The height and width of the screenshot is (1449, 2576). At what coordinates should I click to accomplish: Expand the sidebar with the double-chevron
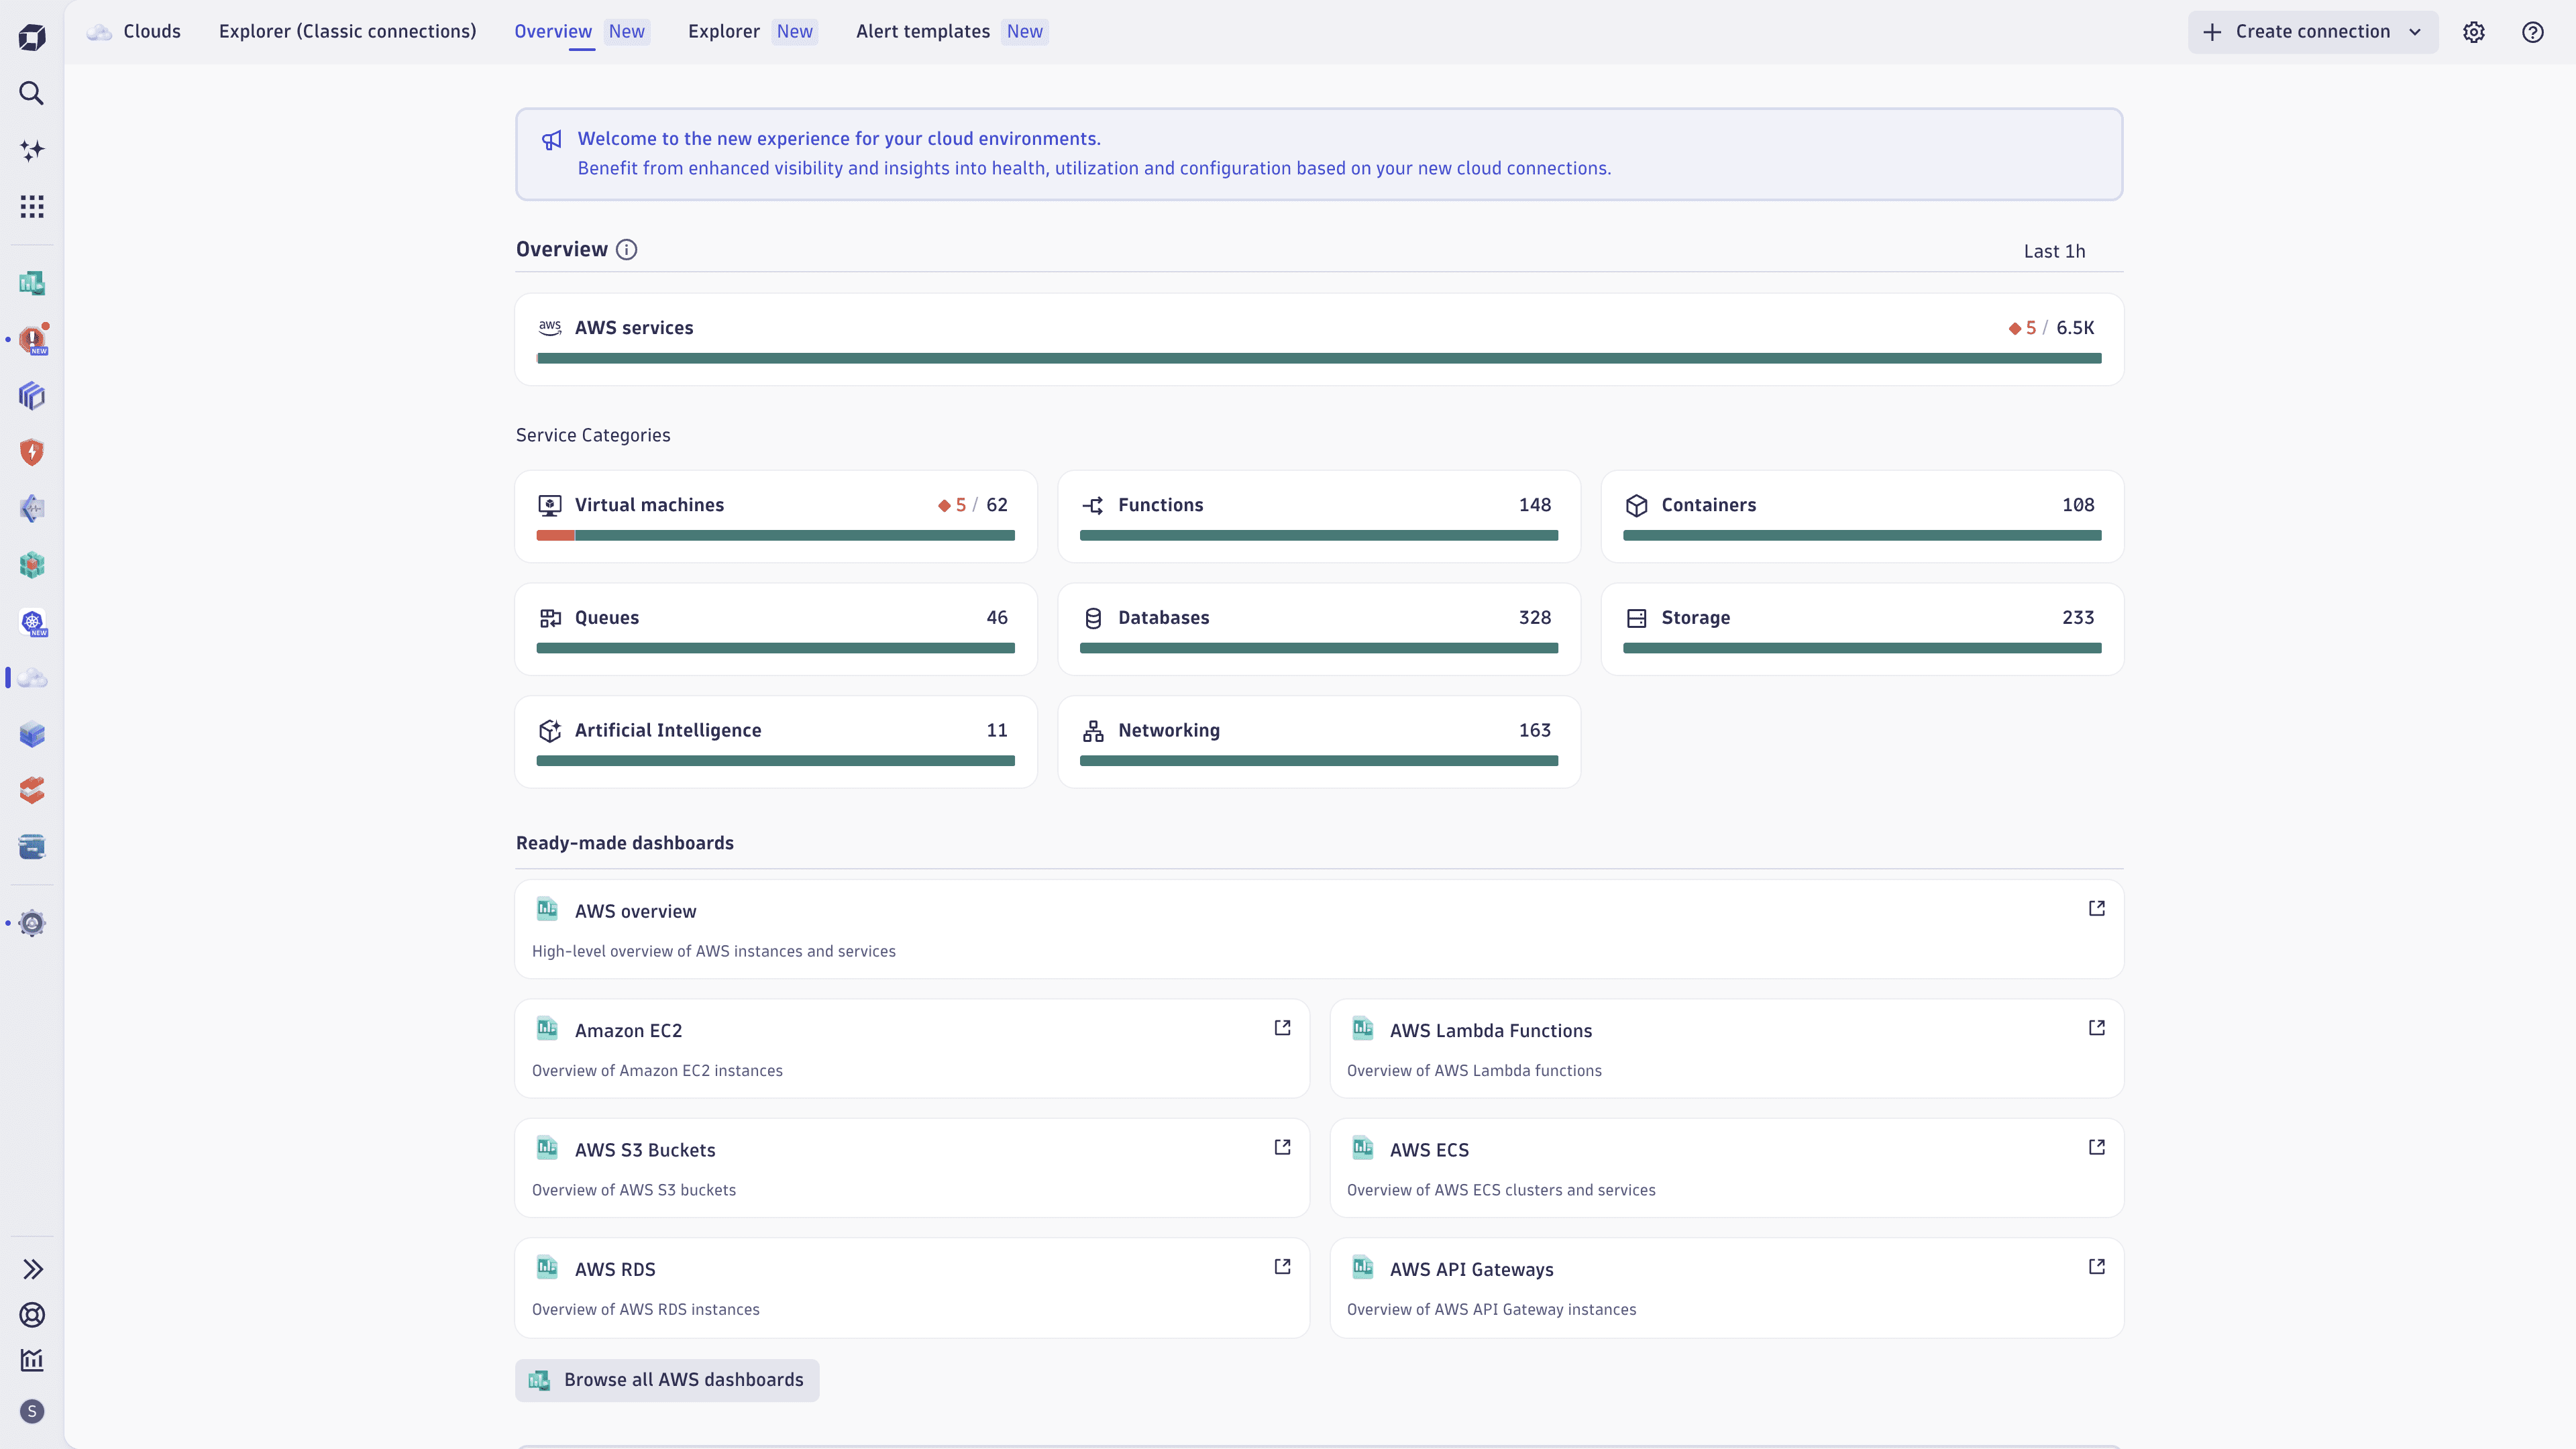(x=33, y=1268)
